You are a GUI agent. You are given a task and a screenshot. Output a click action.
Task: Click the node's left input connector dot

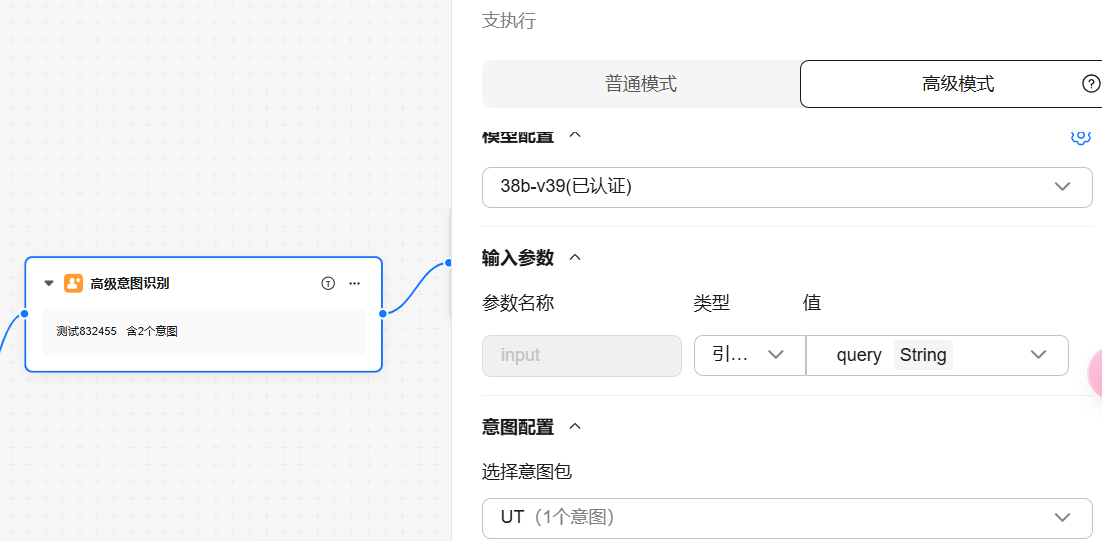click(25, 313)
